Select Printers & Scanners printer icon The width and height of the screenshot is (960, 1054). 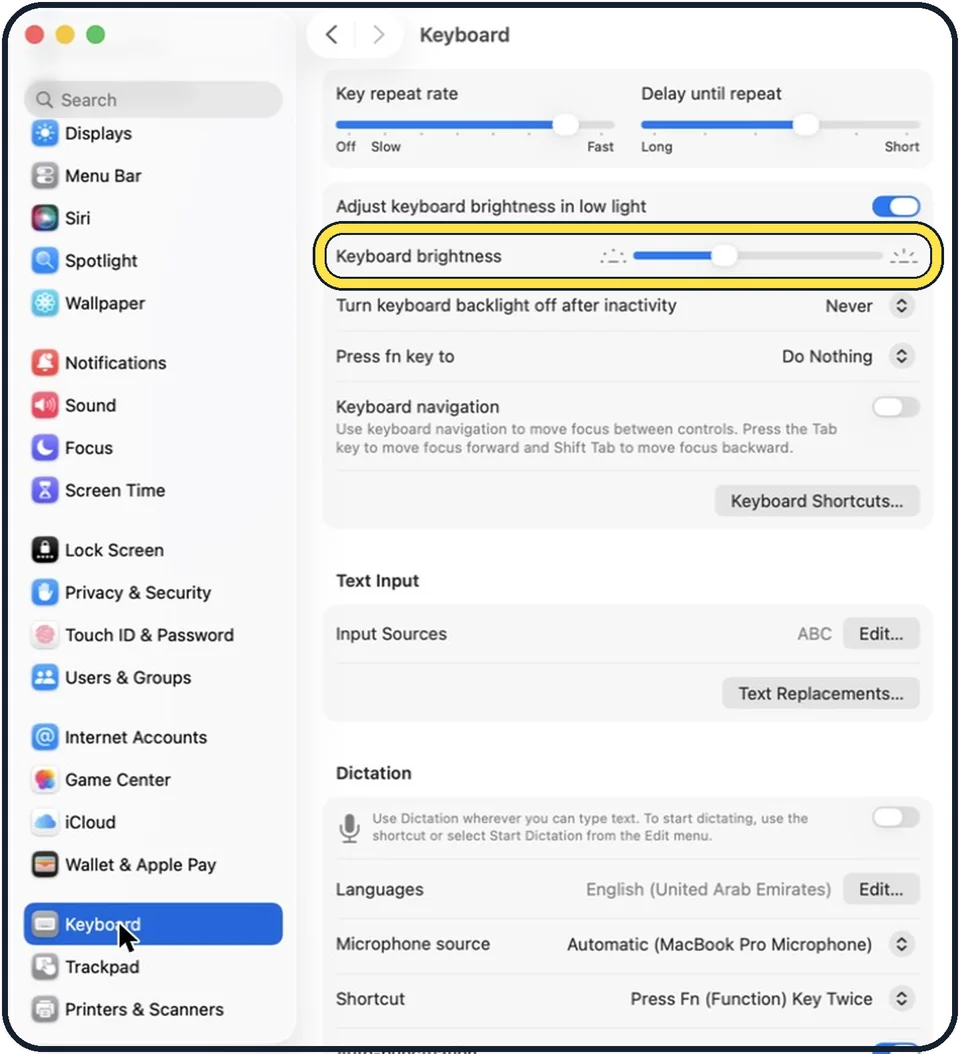coord(45,1009)
